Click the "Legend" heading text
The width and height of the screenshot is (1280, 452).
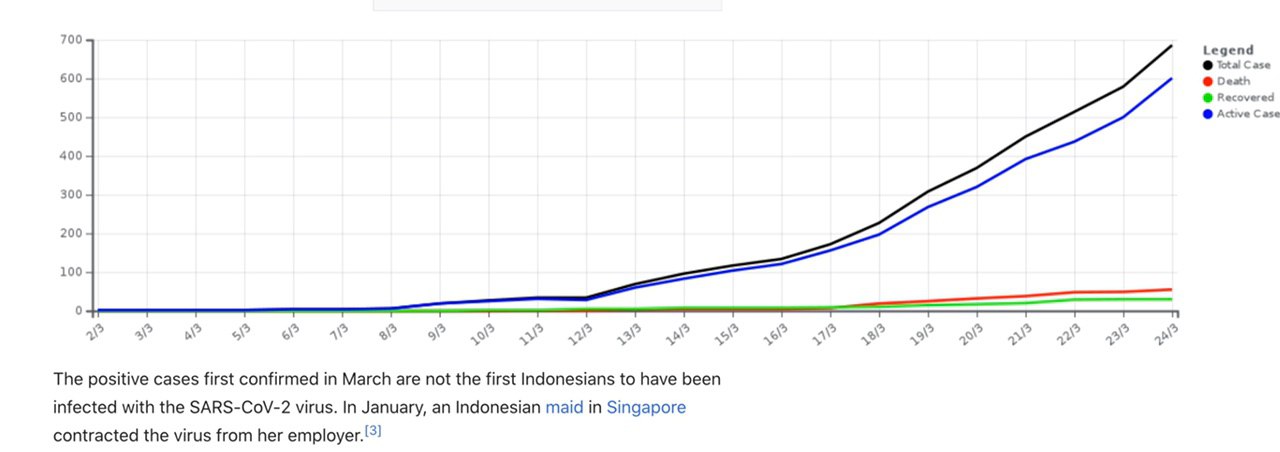pyautogui.click(x=1227, y=50)
